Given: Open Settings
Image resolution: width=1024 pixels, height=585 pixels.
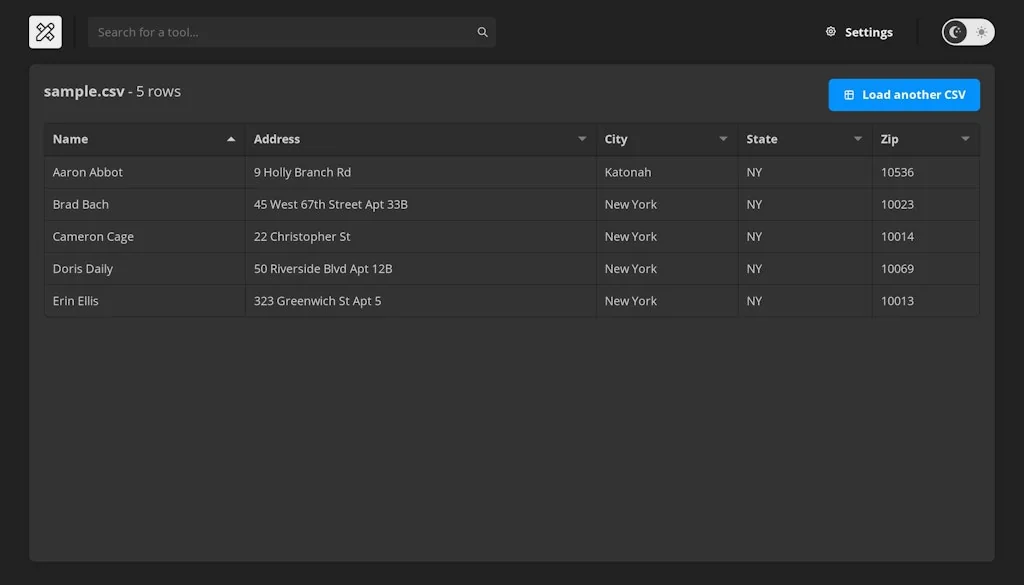Looking at the screenshot, I should tap(859, 32).
